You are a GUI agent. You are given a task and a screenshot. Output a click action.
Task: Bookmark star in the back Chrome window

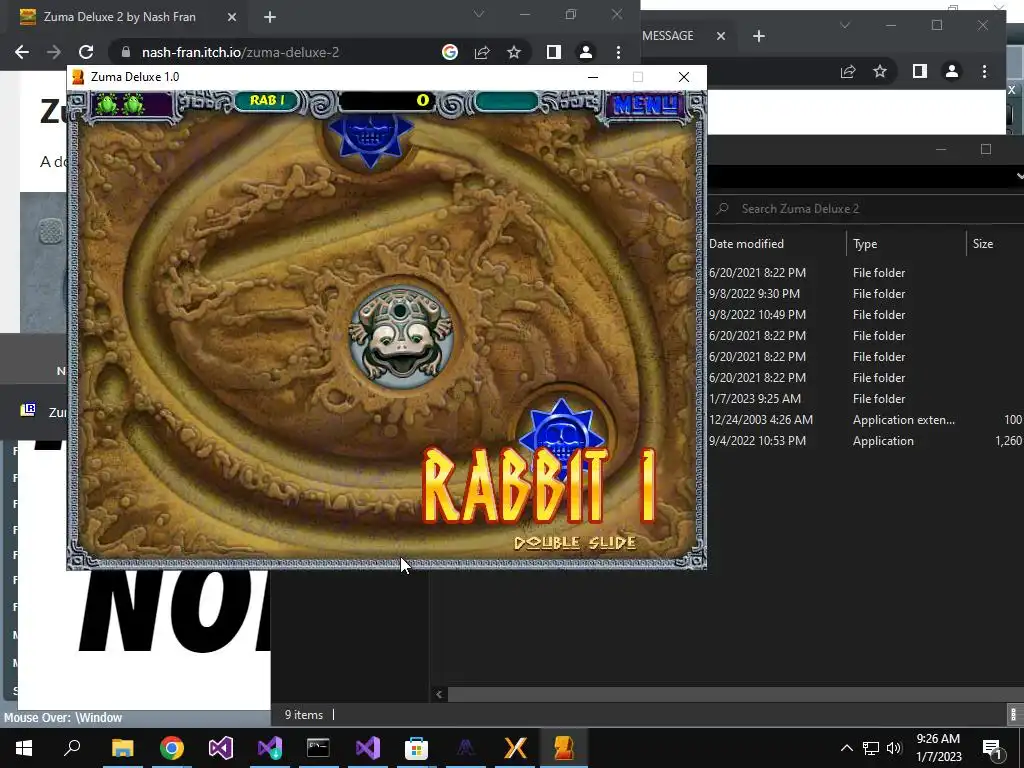click(x=880, y=71)
